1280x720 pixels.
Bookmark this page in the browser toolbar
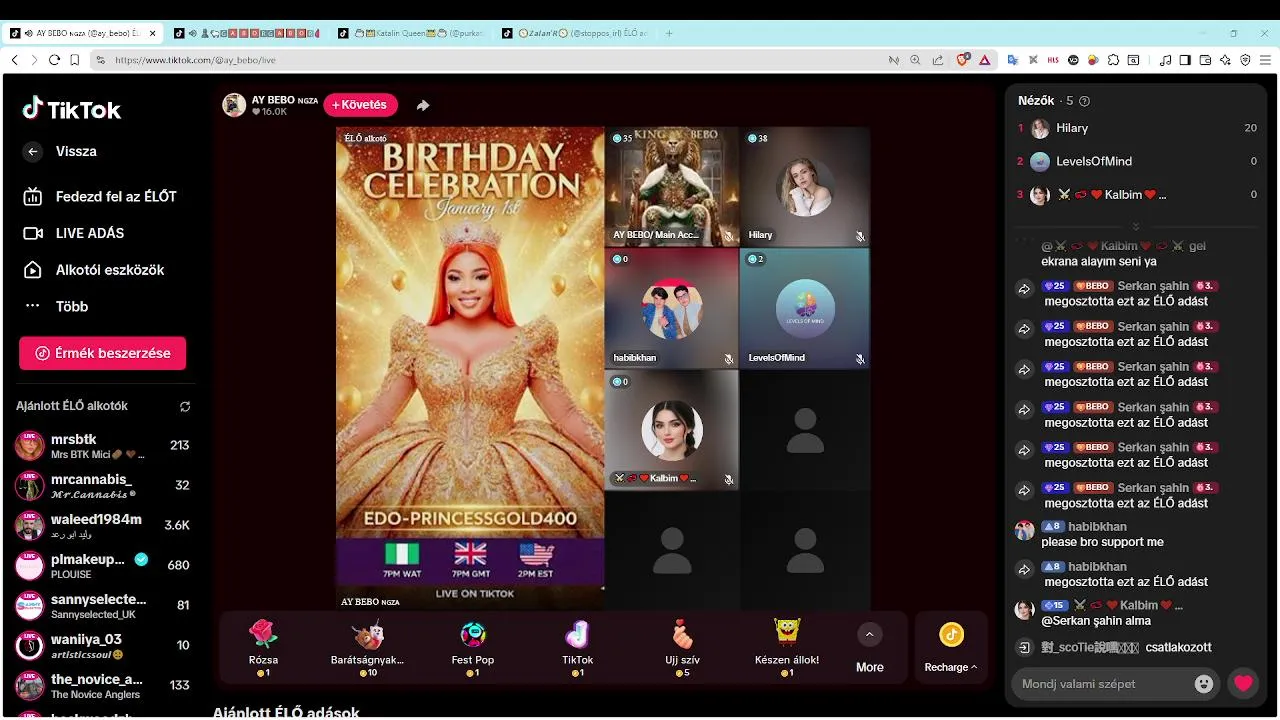click(75, 60)
